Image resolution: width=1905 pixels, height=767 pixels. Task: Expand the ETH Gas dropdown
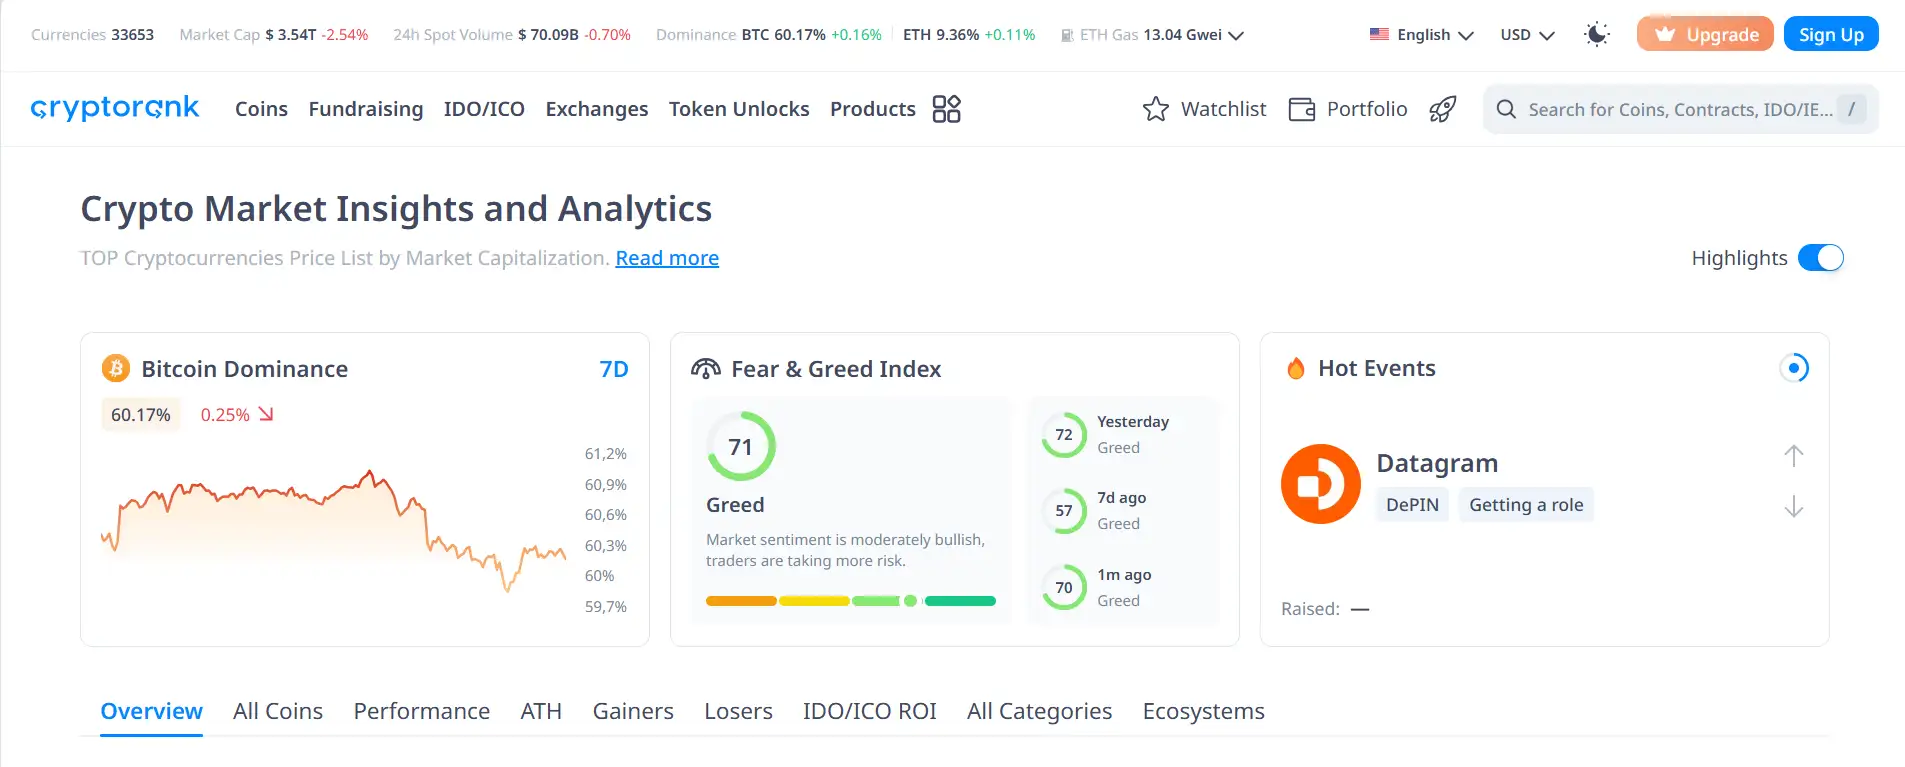coord(1236,35)
